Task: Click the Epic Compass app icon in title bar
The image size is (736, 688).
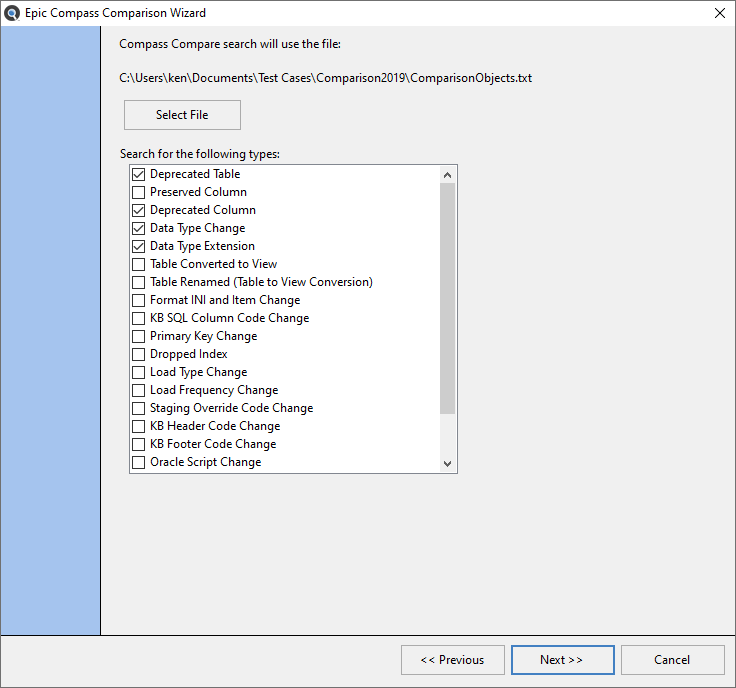Action: click(12, 13)
